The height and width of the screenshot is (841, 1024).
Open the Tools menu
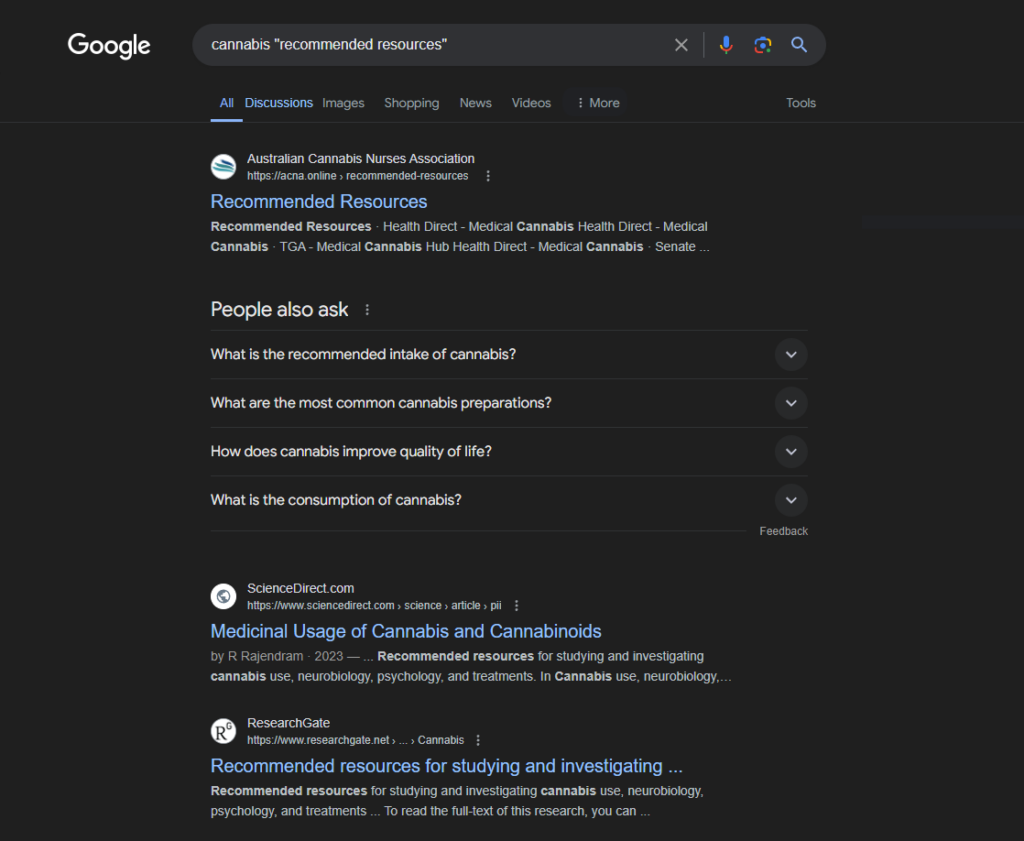tap(800, 102)
